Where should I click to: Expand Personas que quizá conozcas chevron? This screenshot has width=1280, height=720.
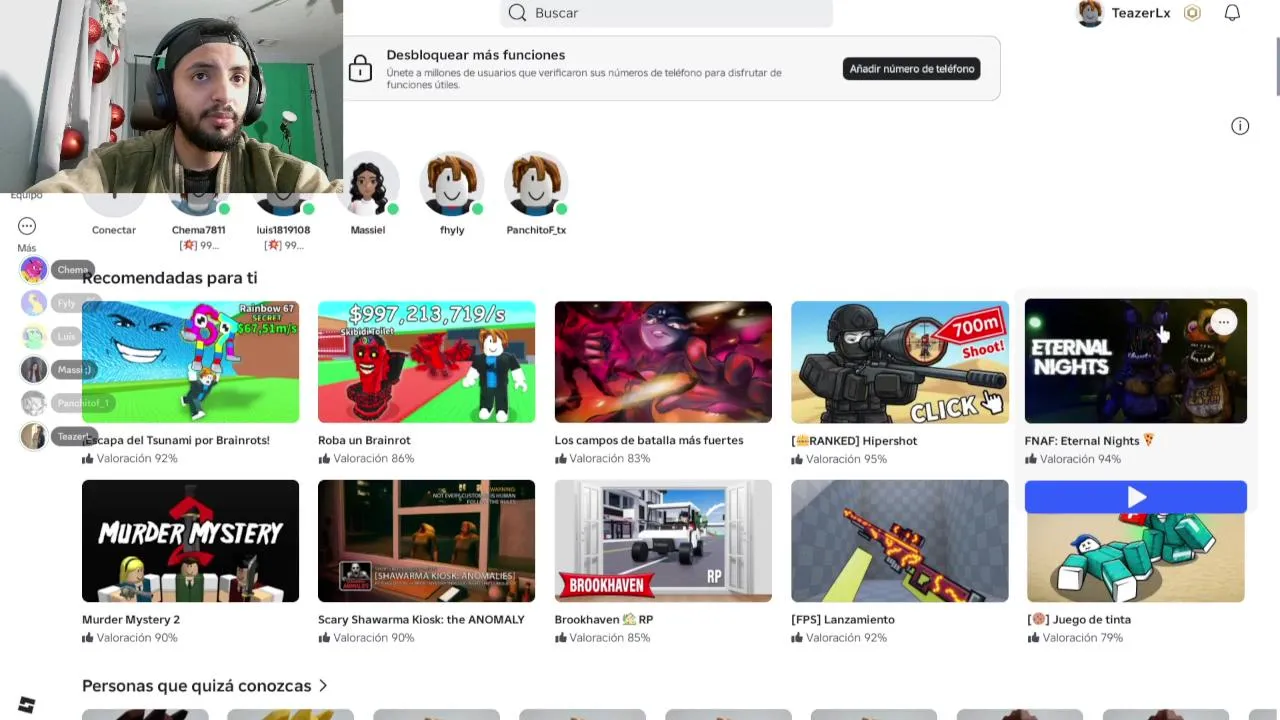323,686
